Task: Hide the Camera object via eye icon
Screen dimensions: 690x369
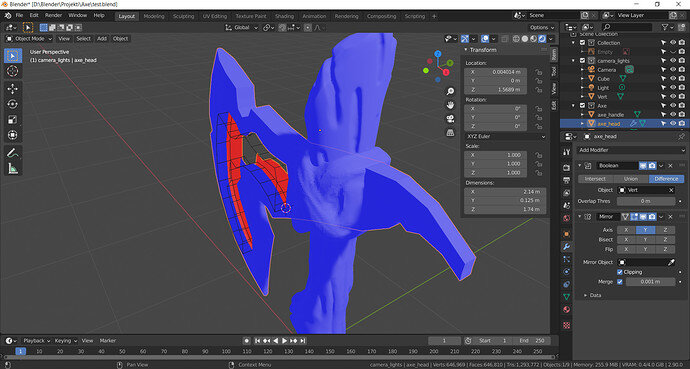Action: pyautogui.click(x=673, y=69)
